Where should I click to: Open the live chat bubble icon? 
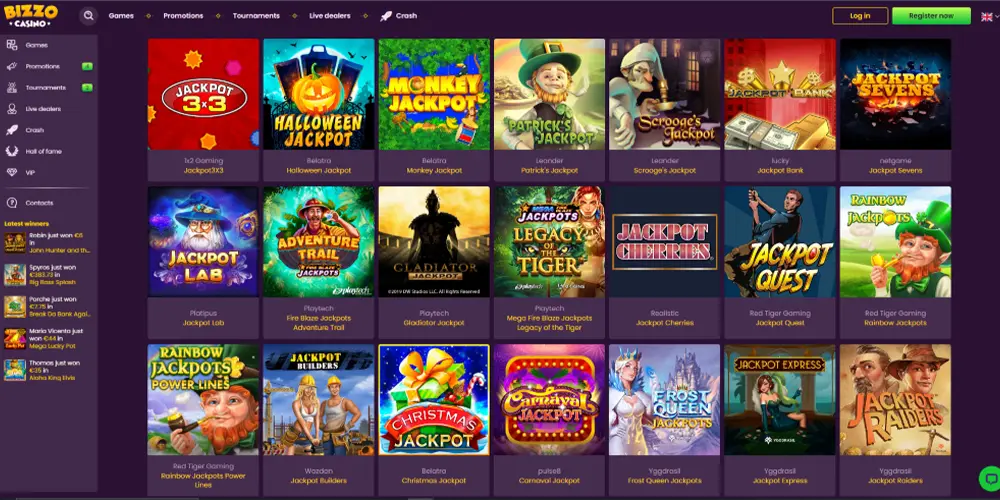pos(989,478)
